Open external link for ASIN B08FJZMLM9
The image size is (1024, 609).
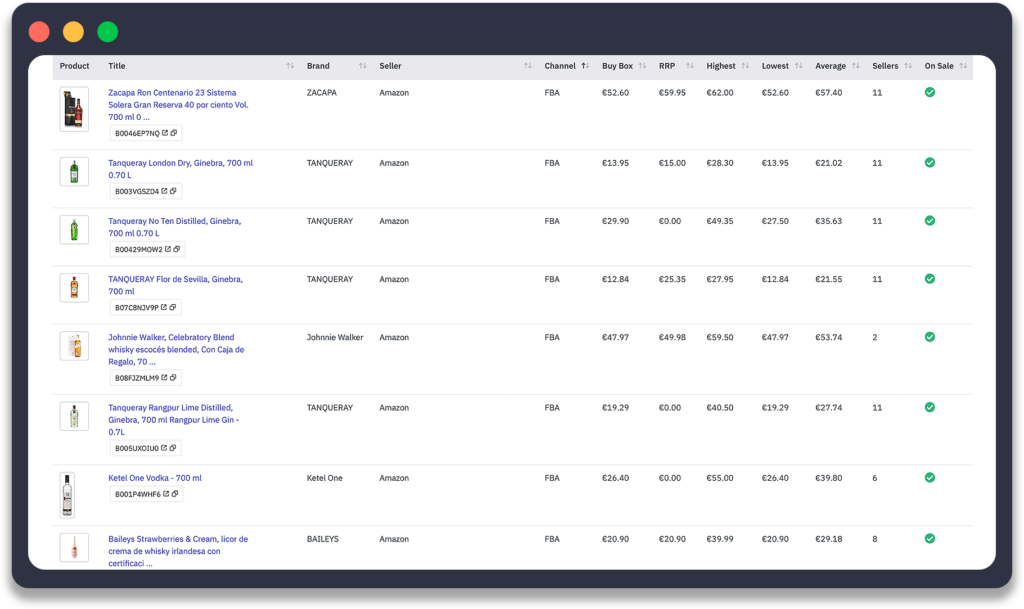click(165, 378)
